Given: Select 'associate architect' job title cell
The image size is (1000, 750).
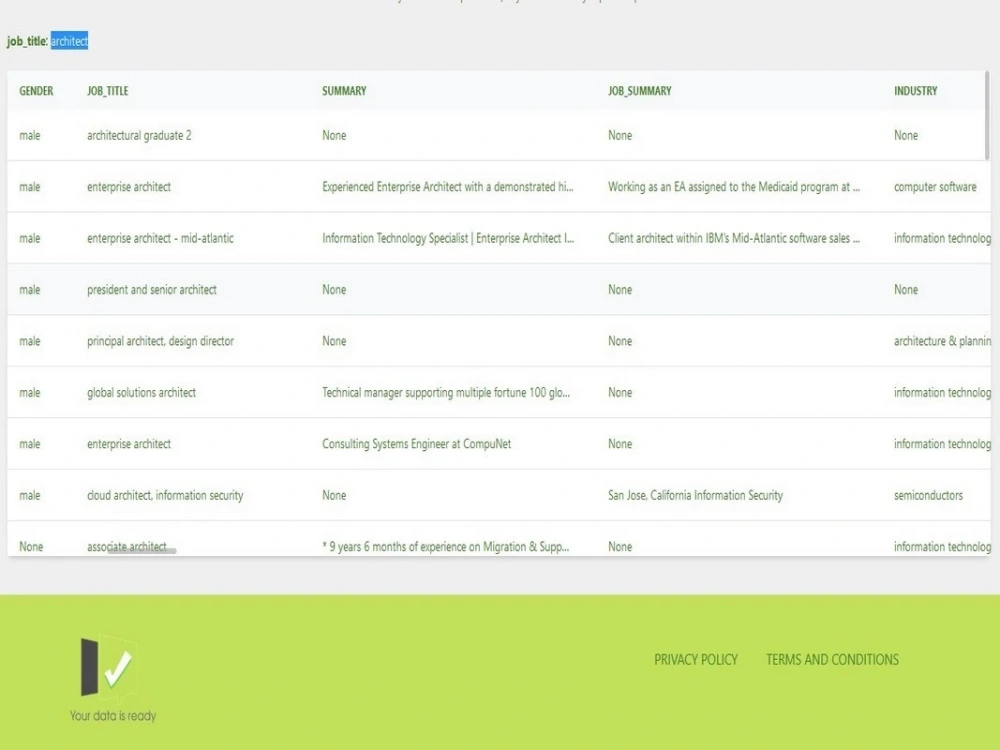Looking at the screenshot, I should click(x=127, y=546).
